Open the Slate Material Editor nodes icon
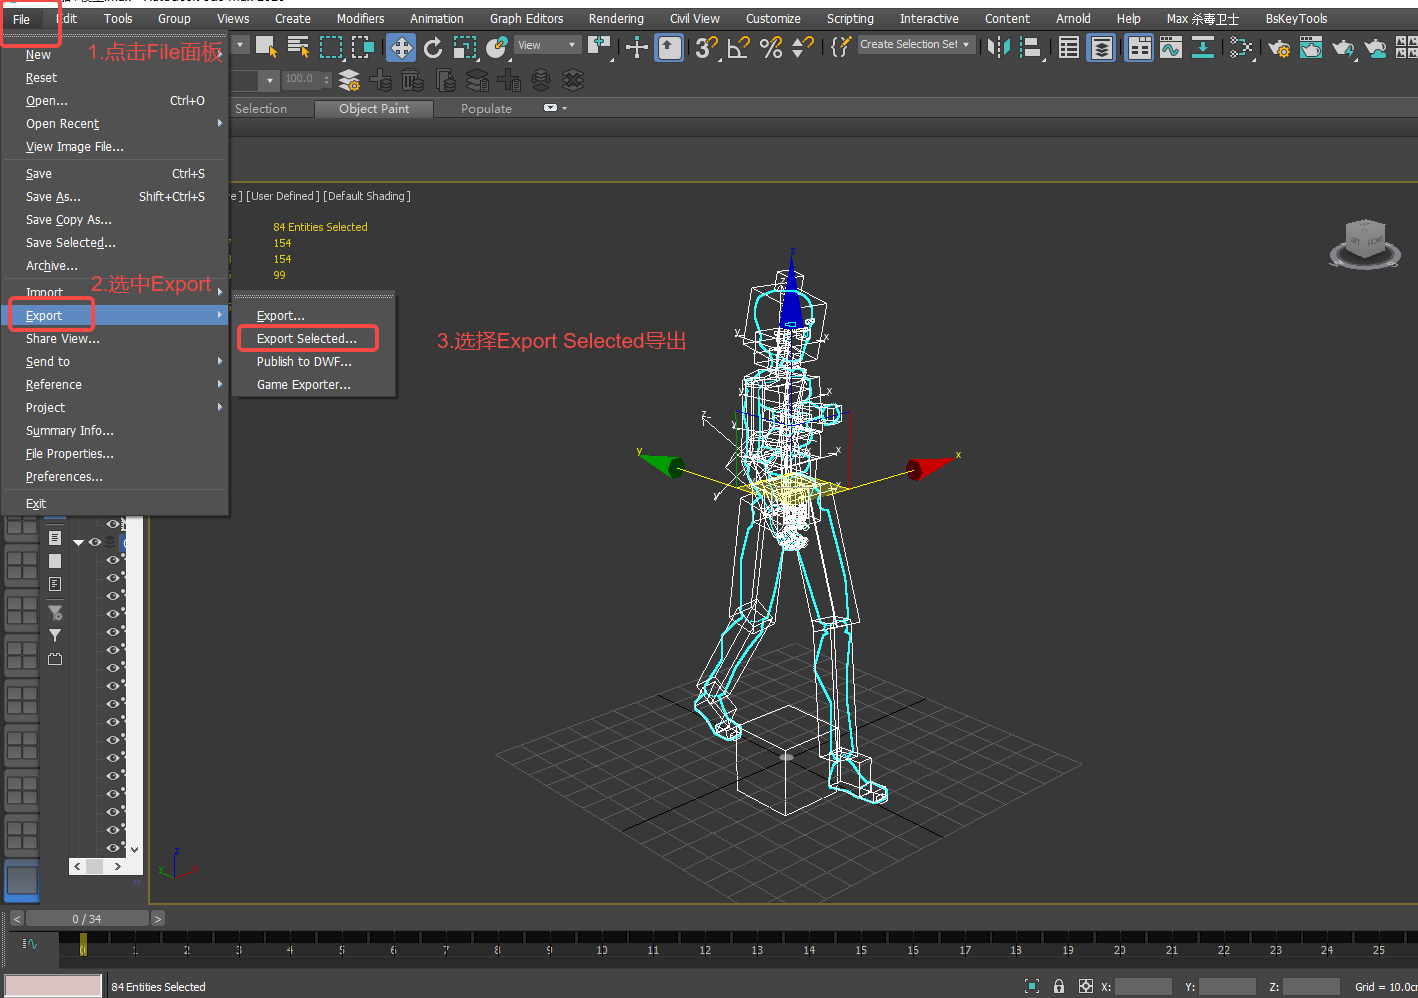The image size is (1418, 998). click(1241, 47)
